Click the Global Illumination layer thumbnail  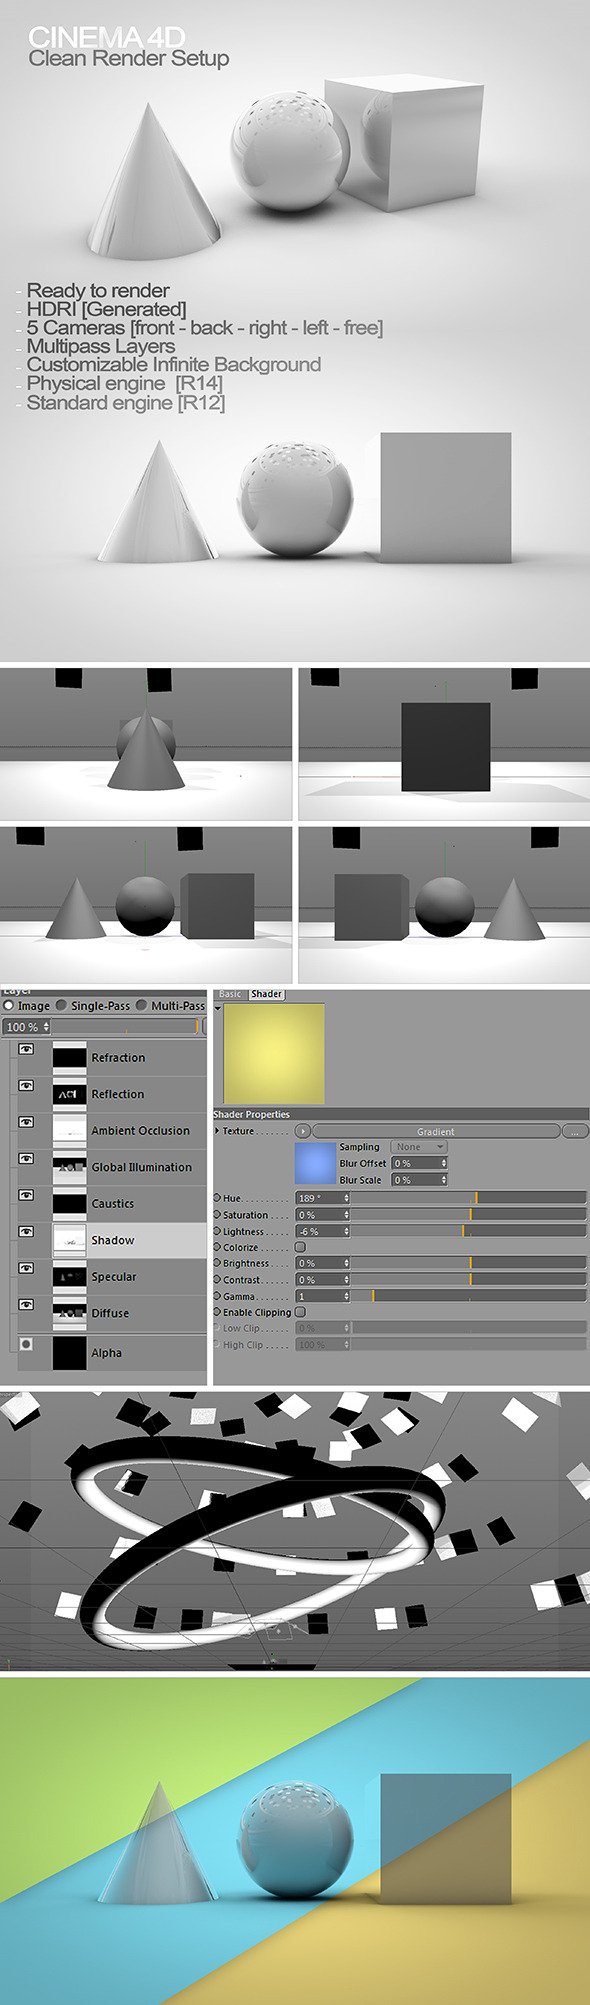[x=69, y=1167]
